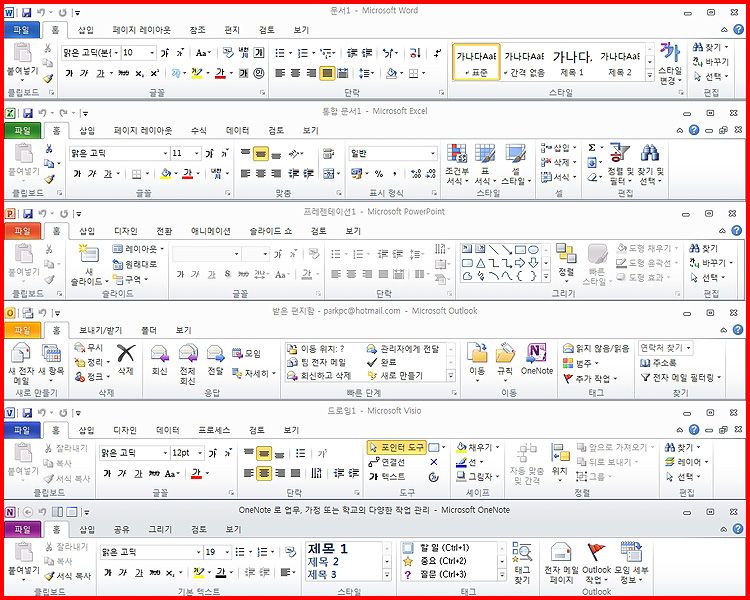
Task: Open Excel's font size dropdown showing 11
Action: (197, 153)
